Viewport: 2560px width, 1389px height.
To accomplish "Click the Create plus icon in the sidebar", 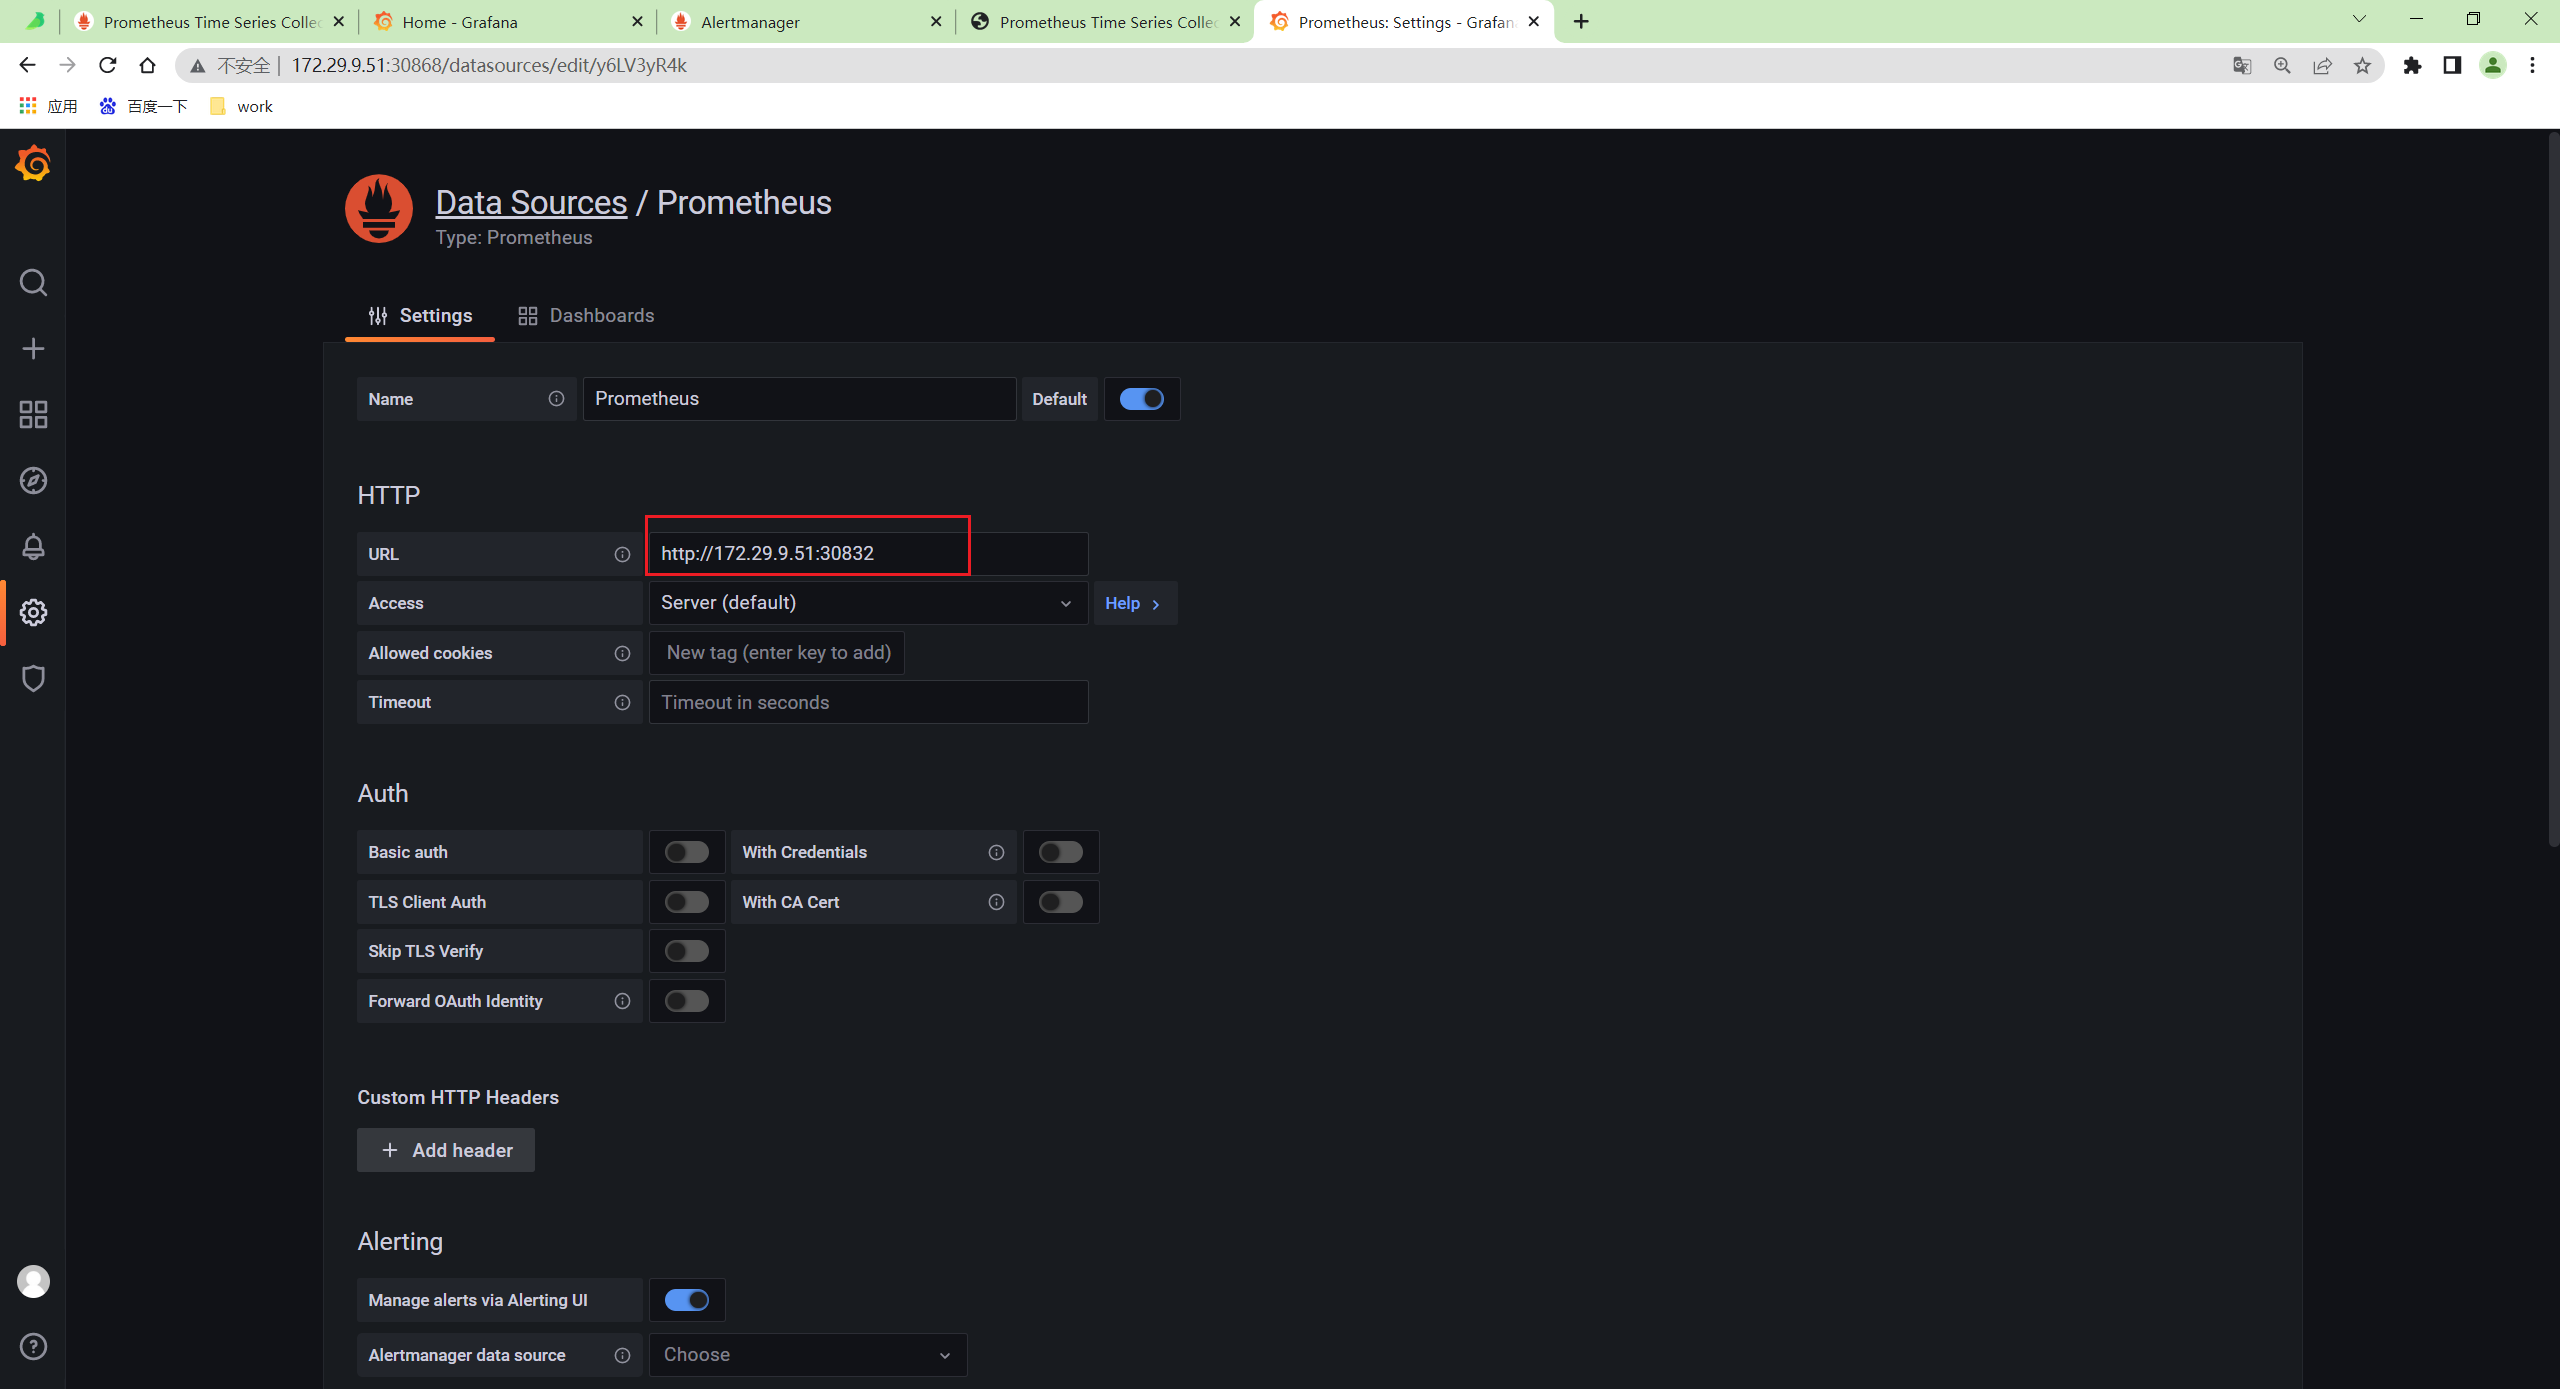I will coord(33,349).
